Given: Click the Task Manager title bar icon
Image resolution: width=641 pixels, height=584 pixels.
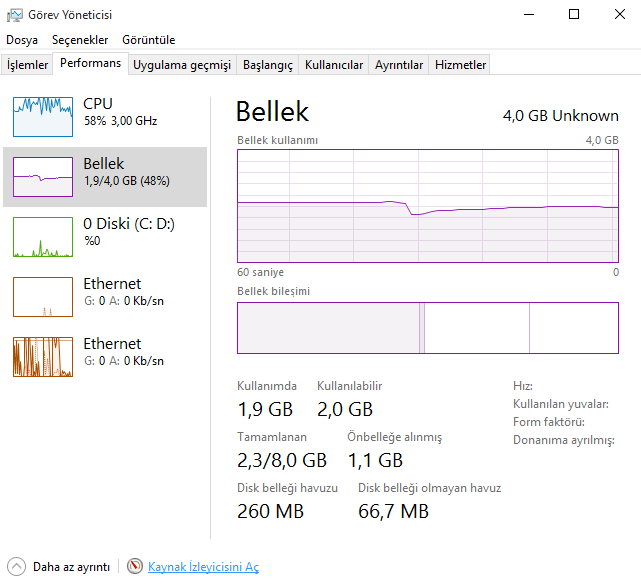Looking at the screenshot, I should pos(15,15).
